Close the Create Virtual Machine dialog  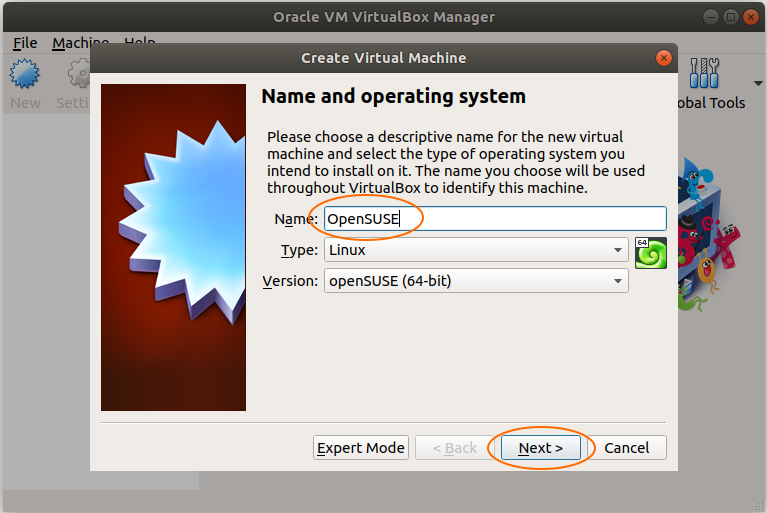click(x=663, y=58)
